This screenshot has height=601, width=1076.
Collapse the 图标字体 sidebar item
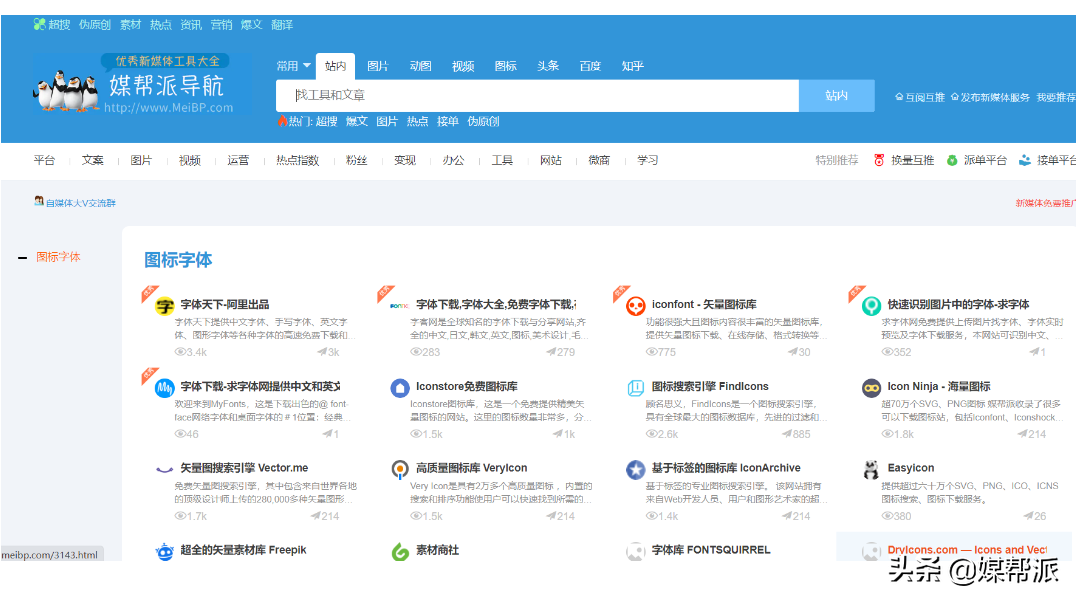click(x=22, y=257)
